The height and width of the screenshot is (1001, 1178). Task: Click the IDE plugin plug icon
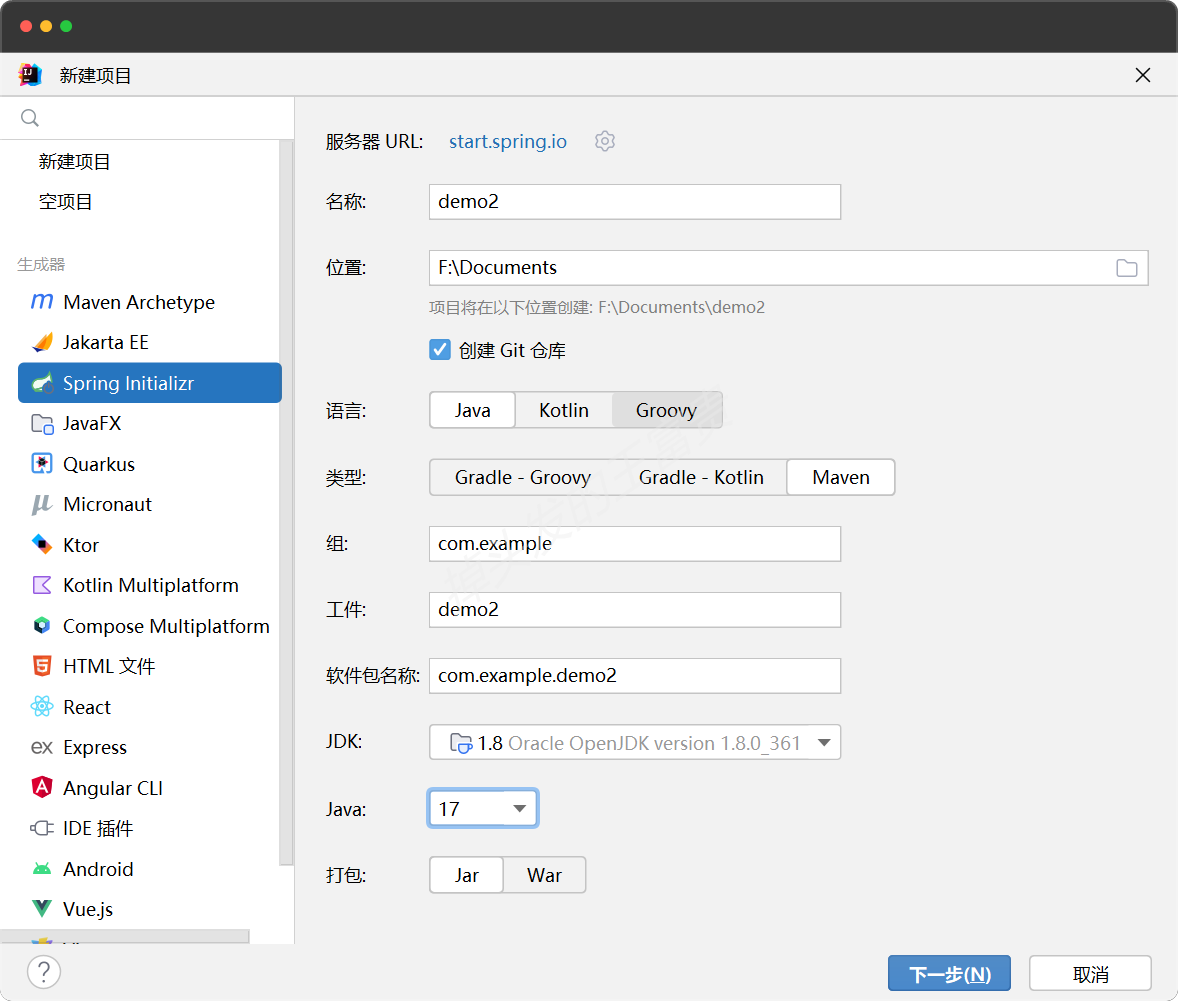(42, 828)
